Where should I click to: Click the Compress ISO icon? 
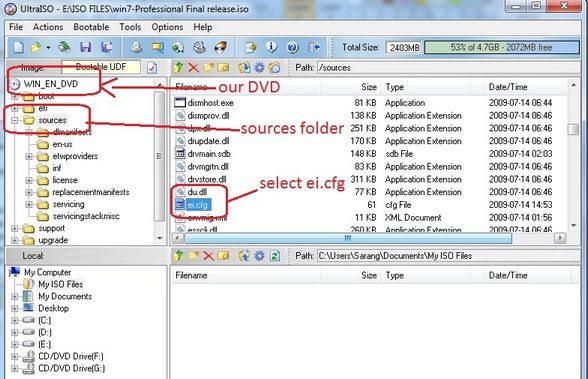click(178, 47)
